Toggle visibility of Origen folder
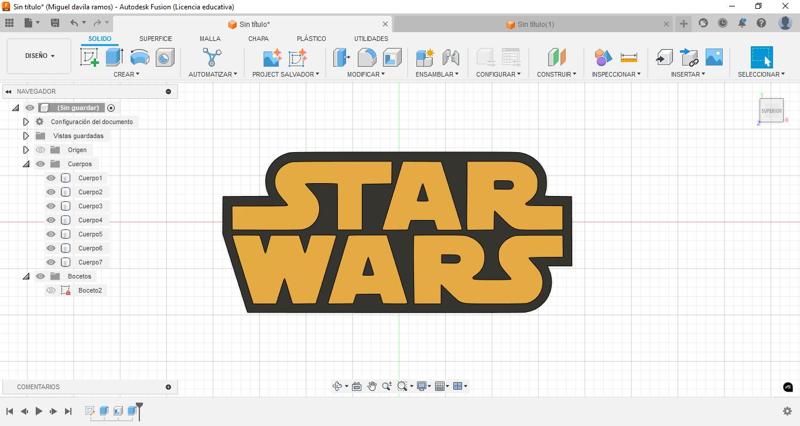Image resolution: width=800 pixels, height=426 pixels. pyautogui.click(x=40, y=150)
